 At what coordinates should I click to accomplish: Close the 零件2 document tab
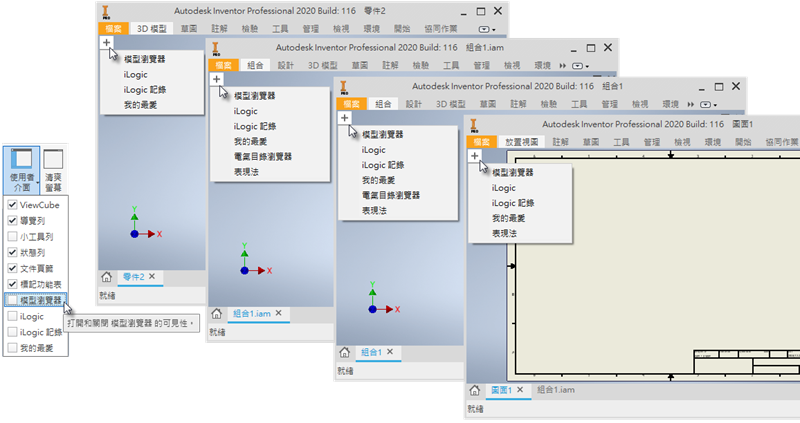point(152,277)
